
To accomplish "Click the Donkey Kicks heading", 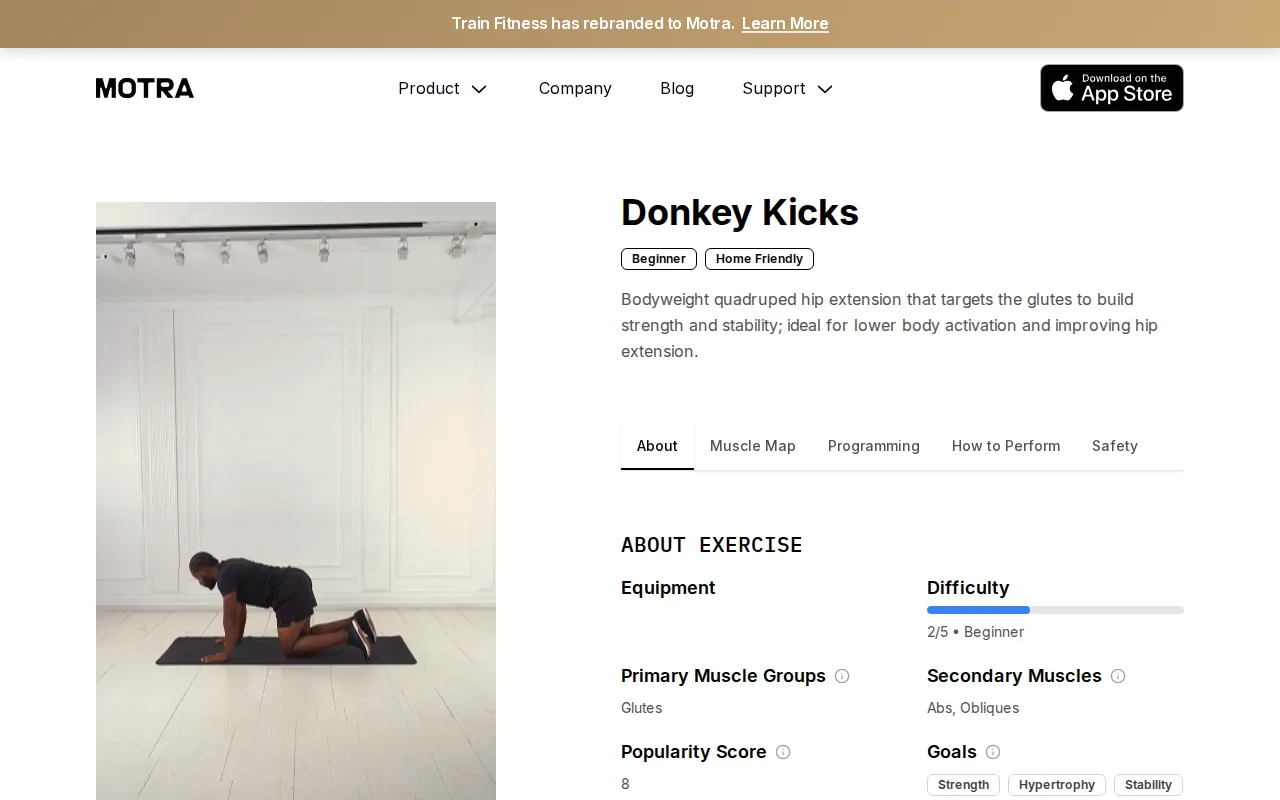I will pyautogui.click(x=740, y=213).
